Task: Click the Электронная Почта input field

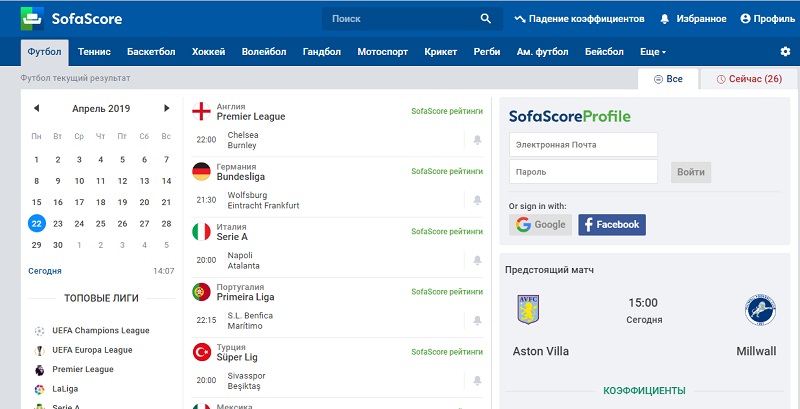Action: click(x=583, y=145)
